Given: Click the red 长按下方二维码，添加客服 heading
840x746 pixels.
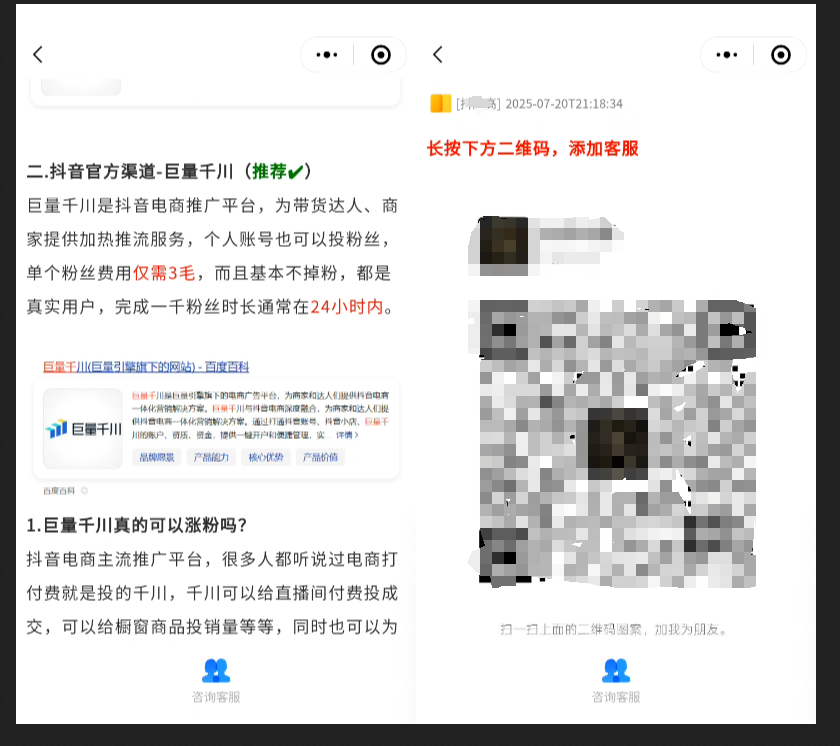Looking at the screenshot, I should [x=533, y=148].
